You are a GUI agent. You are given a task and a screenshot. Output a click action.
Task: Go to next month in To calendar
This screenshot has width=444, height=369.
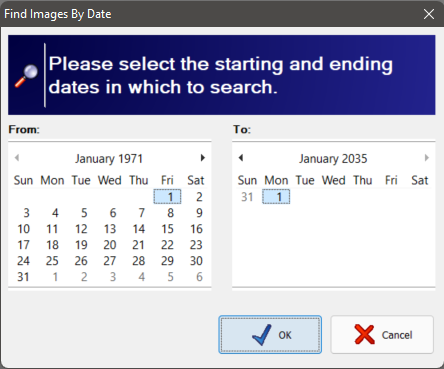pyautogui.click(x=427, y=158)
